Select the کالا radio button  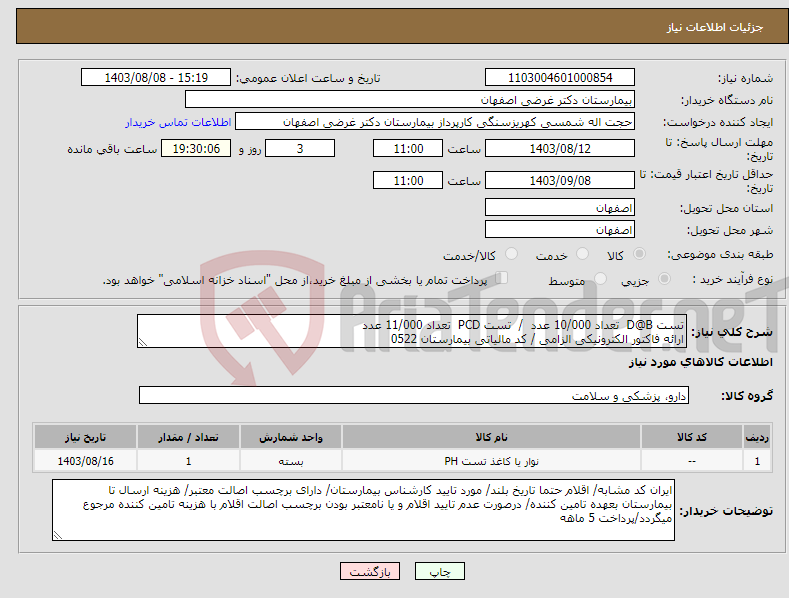639,254
